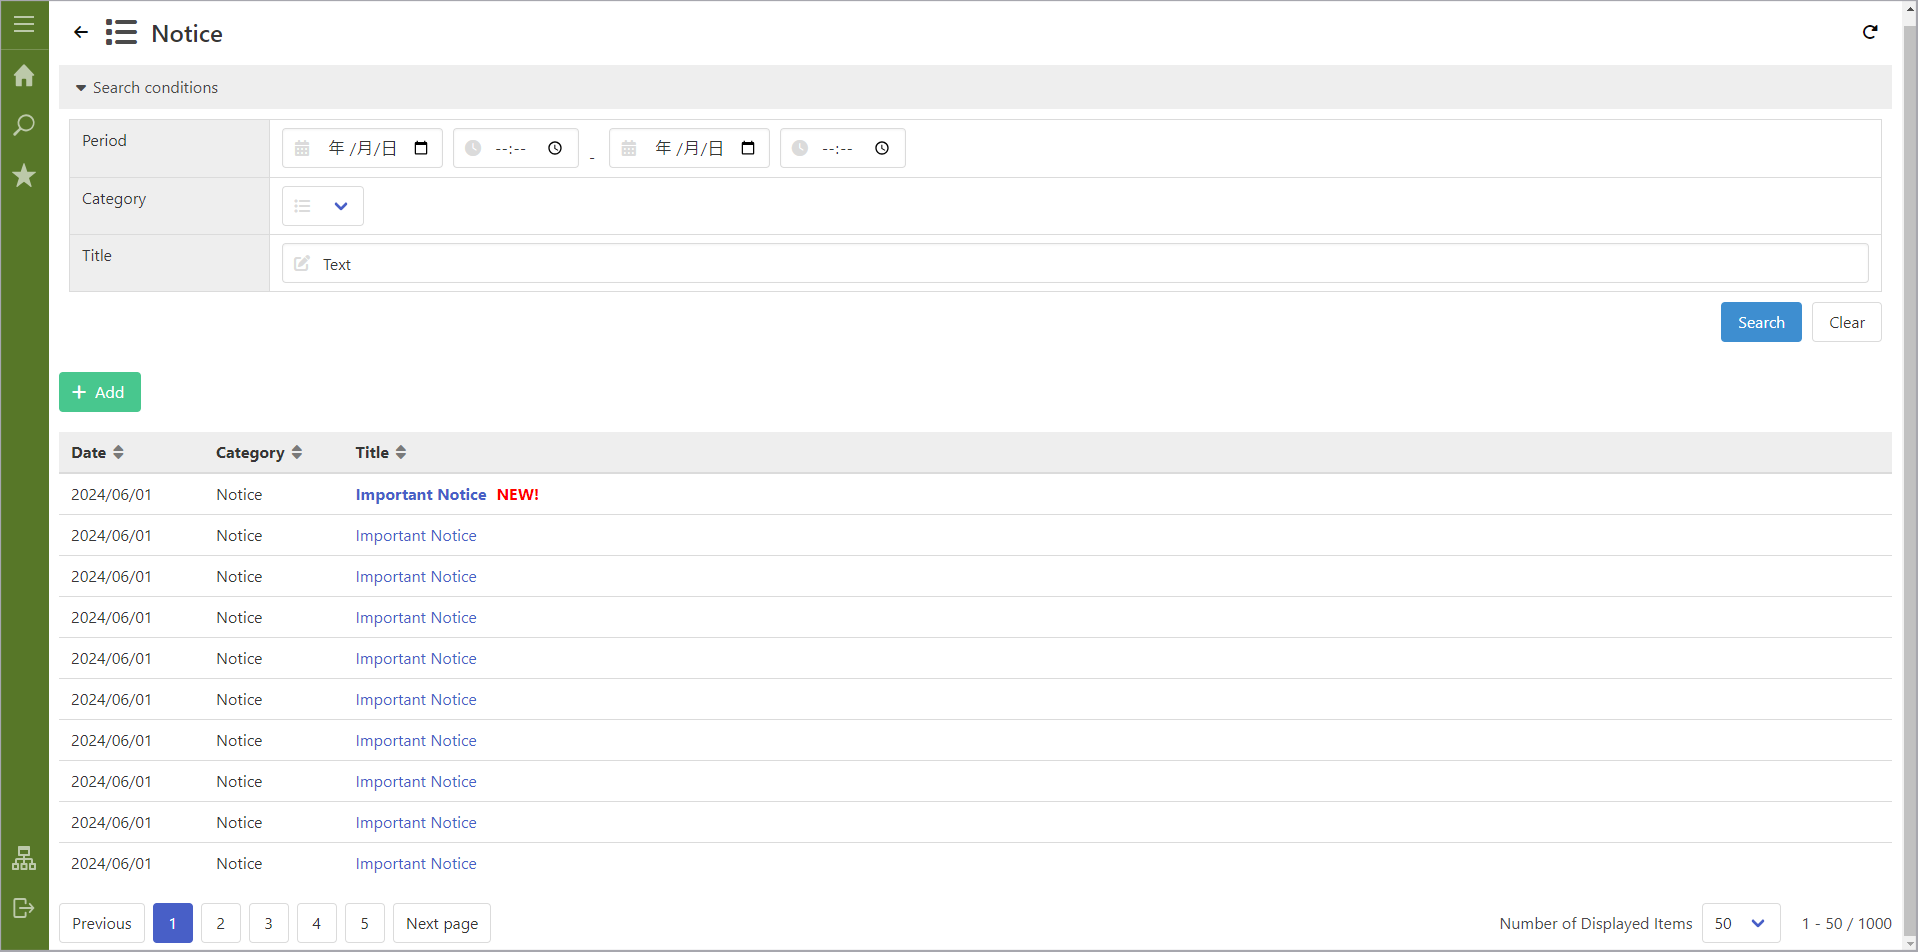1918x952 pixels.
Task: Collapse the Search conditions section
Action: pyautogui.click(x=147, y=88)
